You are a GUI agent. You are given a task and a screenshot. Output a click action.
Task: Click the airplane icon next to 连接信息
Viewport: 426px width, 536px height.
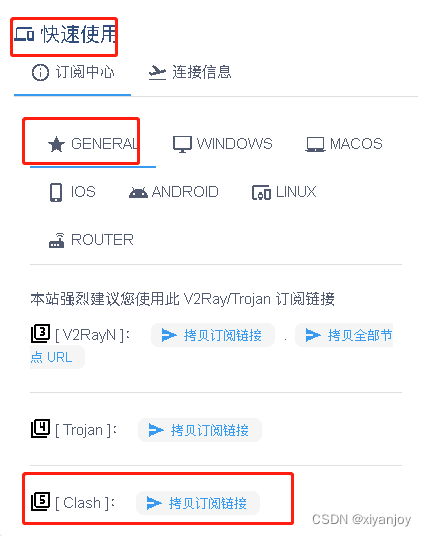pyautogui.click(x=157, y=72)
